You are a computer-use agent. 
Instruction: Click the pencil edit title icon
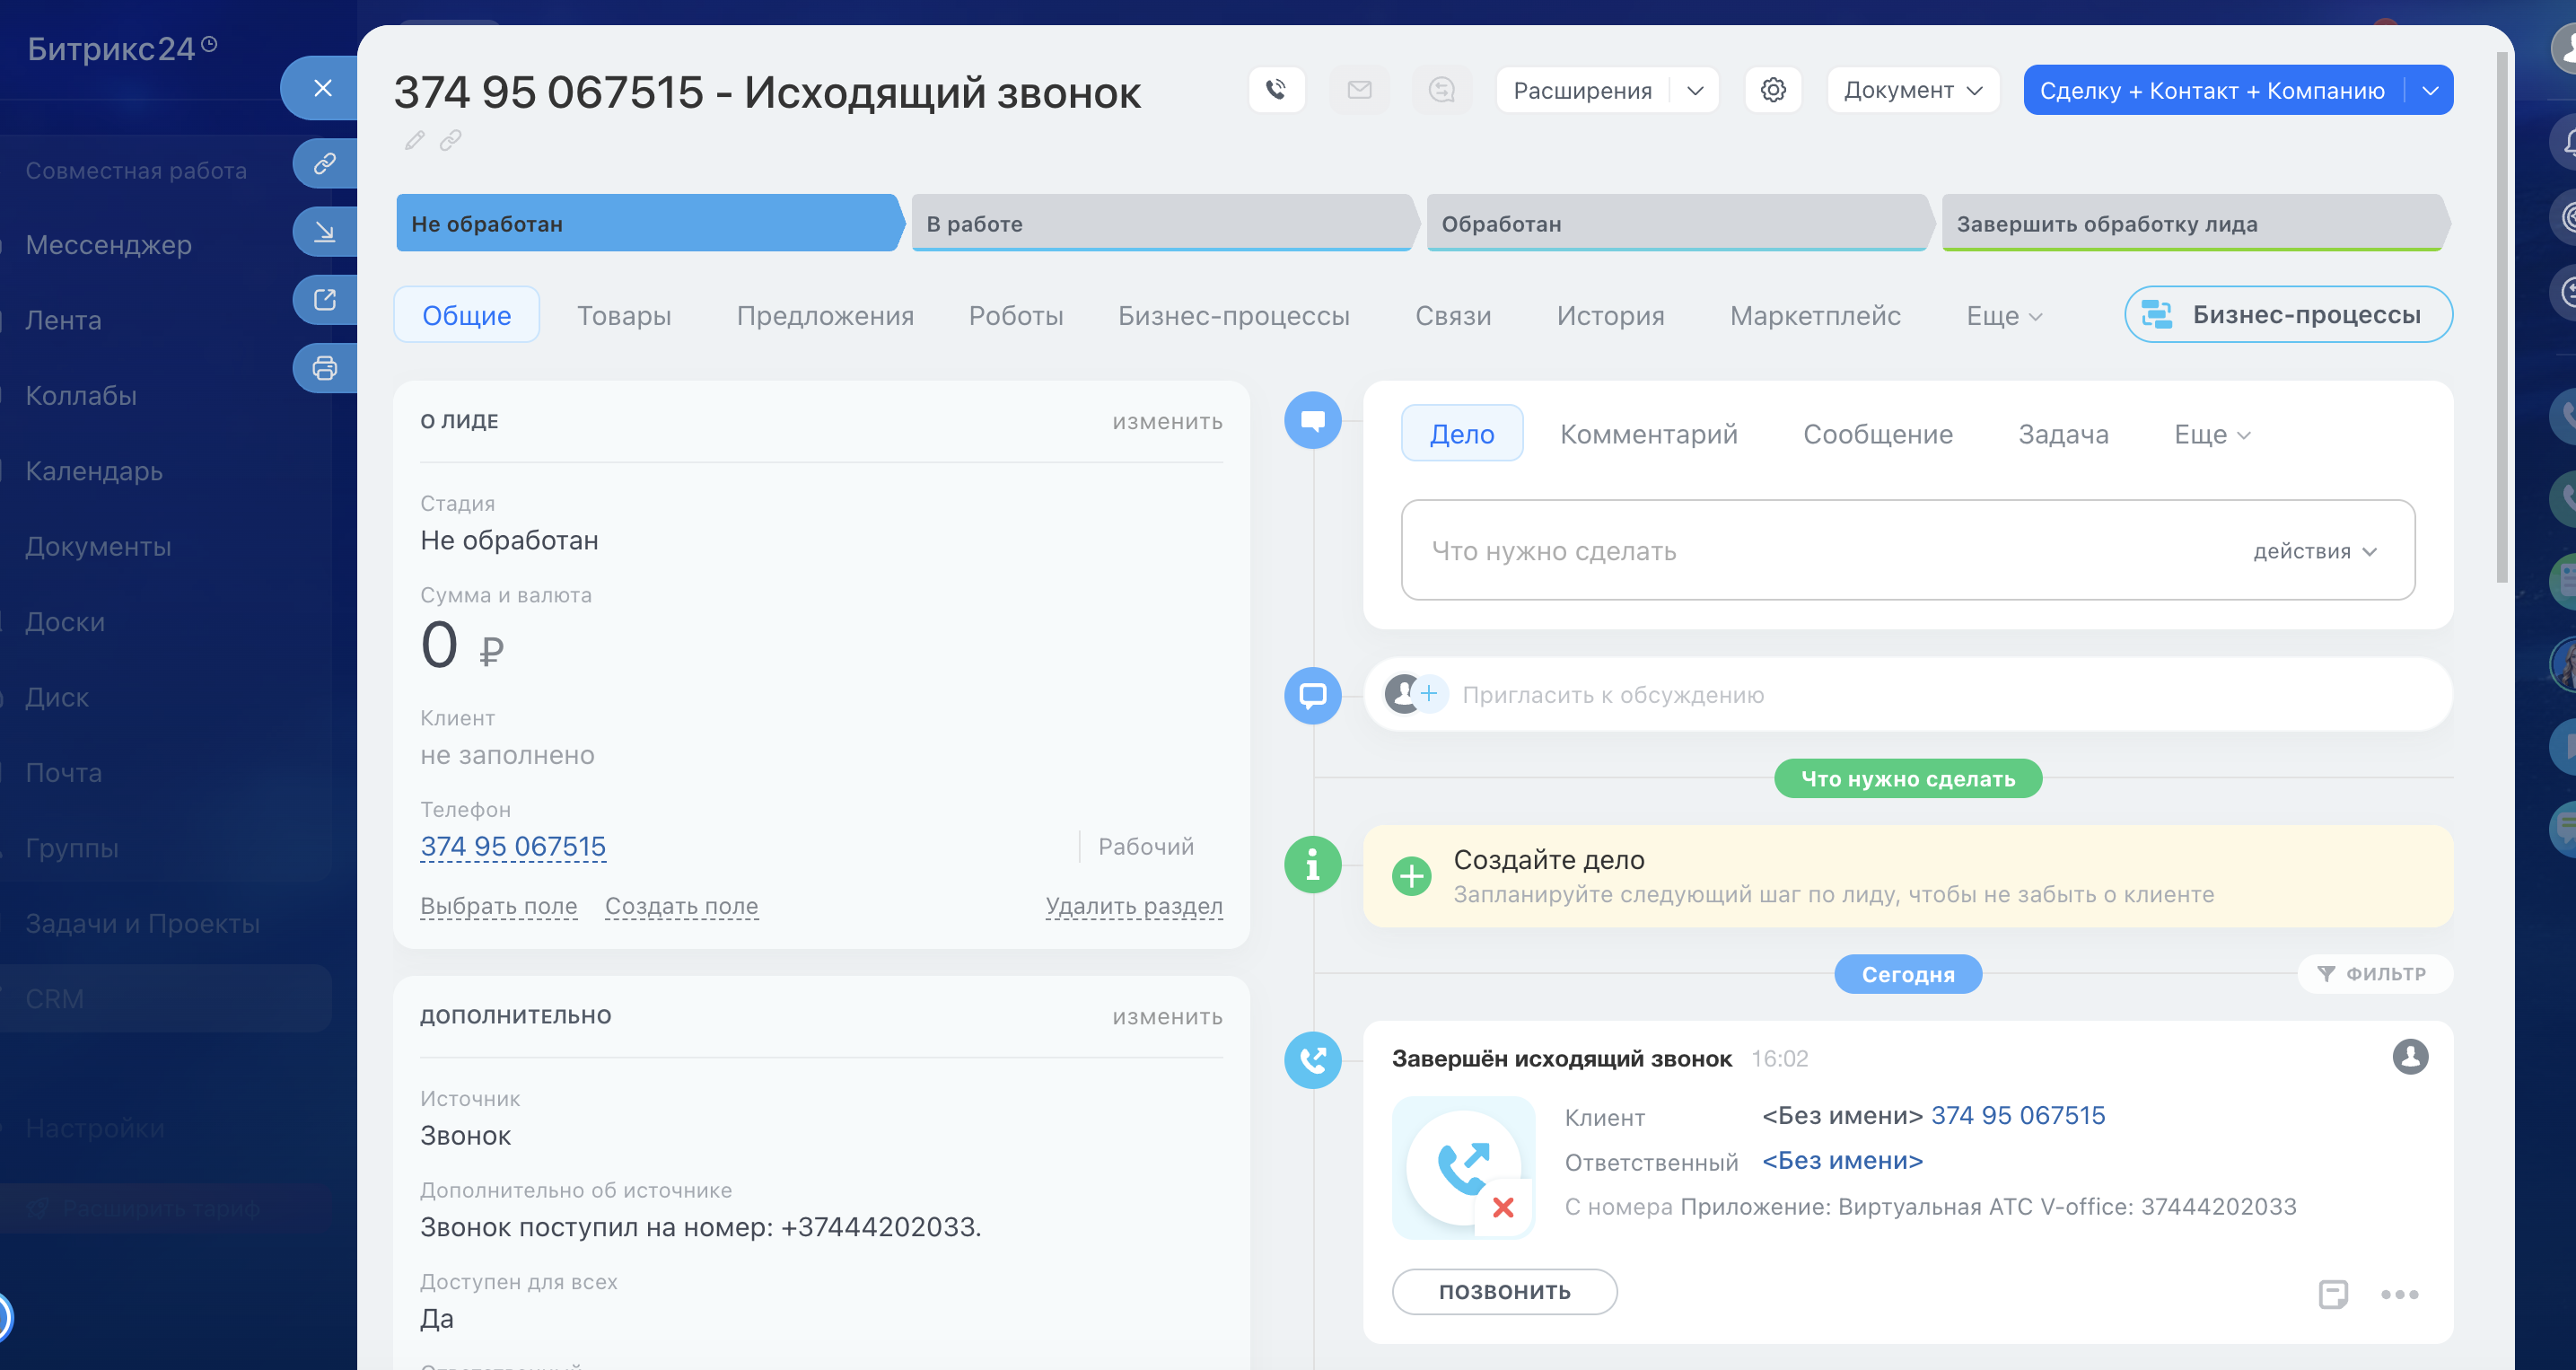[x=414, y=141]
